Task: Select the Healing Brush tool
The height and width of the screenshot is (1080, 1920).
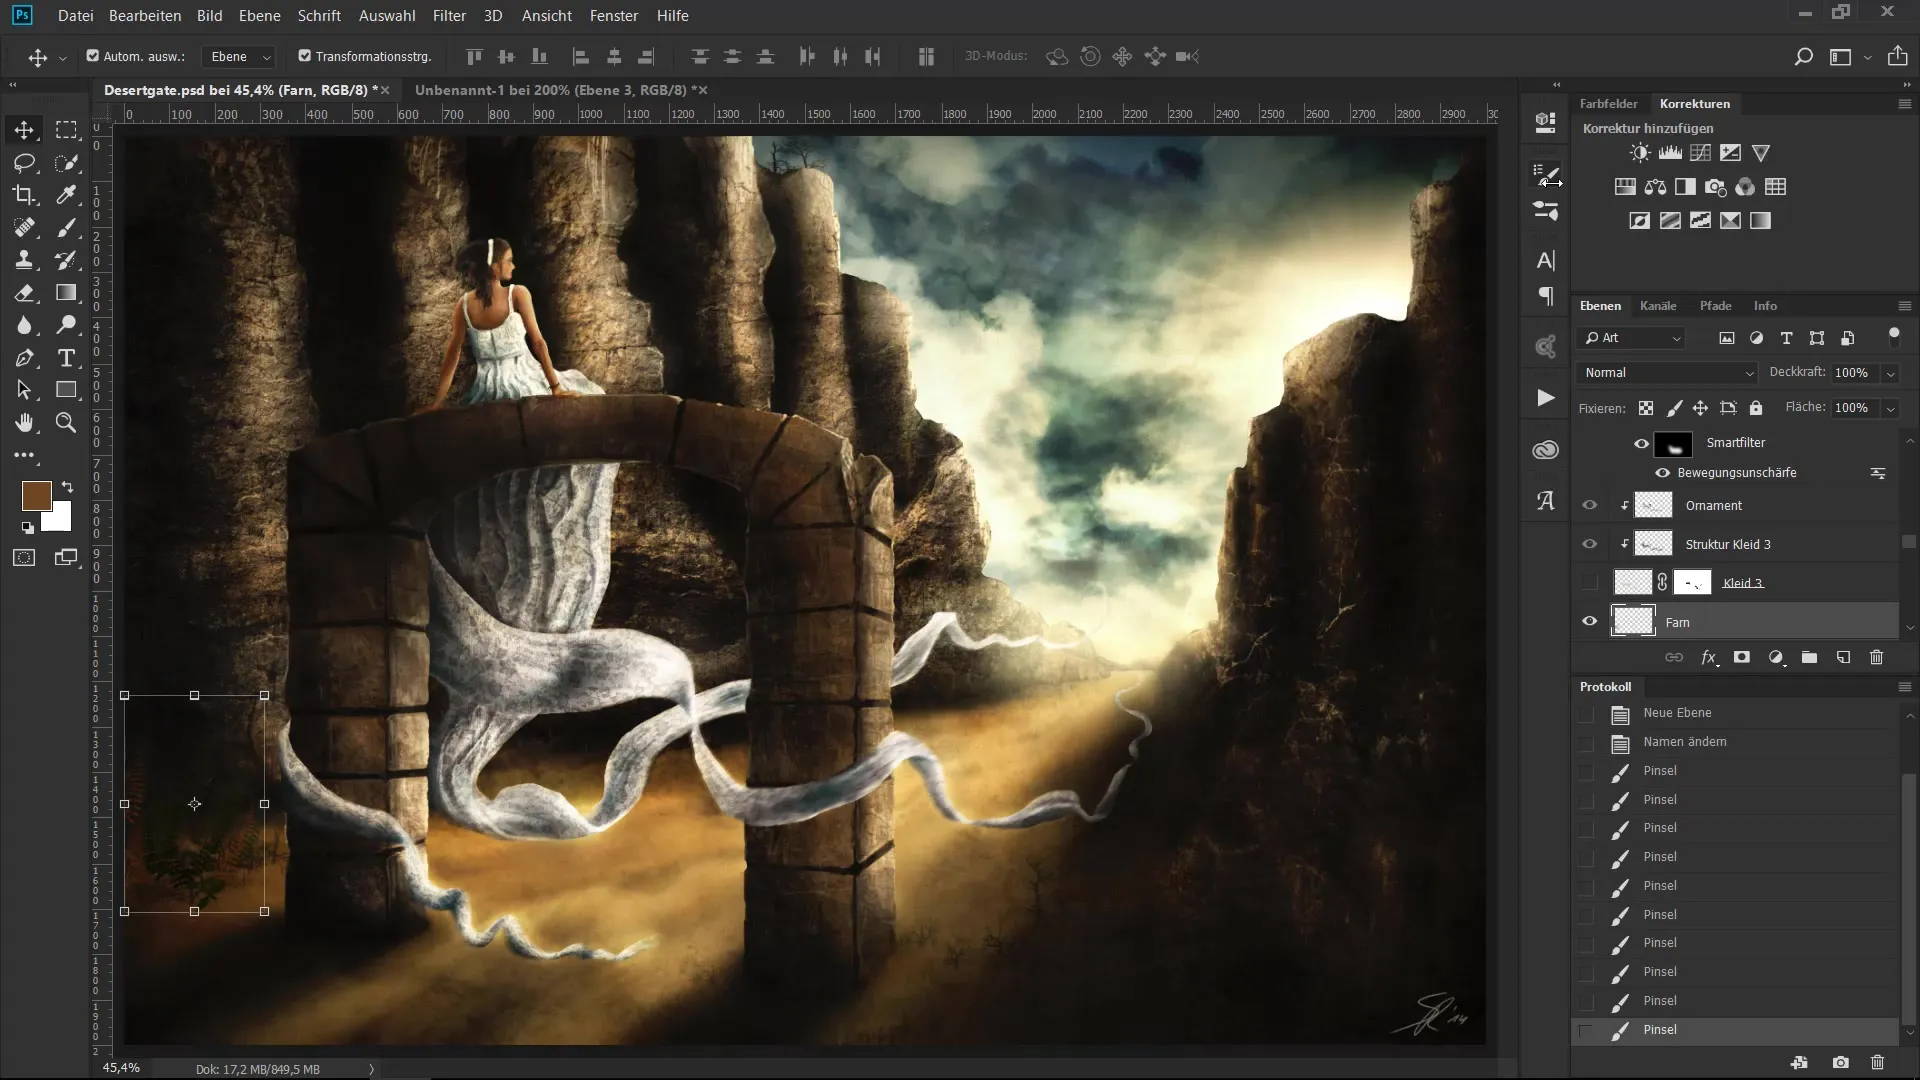Action: click(24, 228)
